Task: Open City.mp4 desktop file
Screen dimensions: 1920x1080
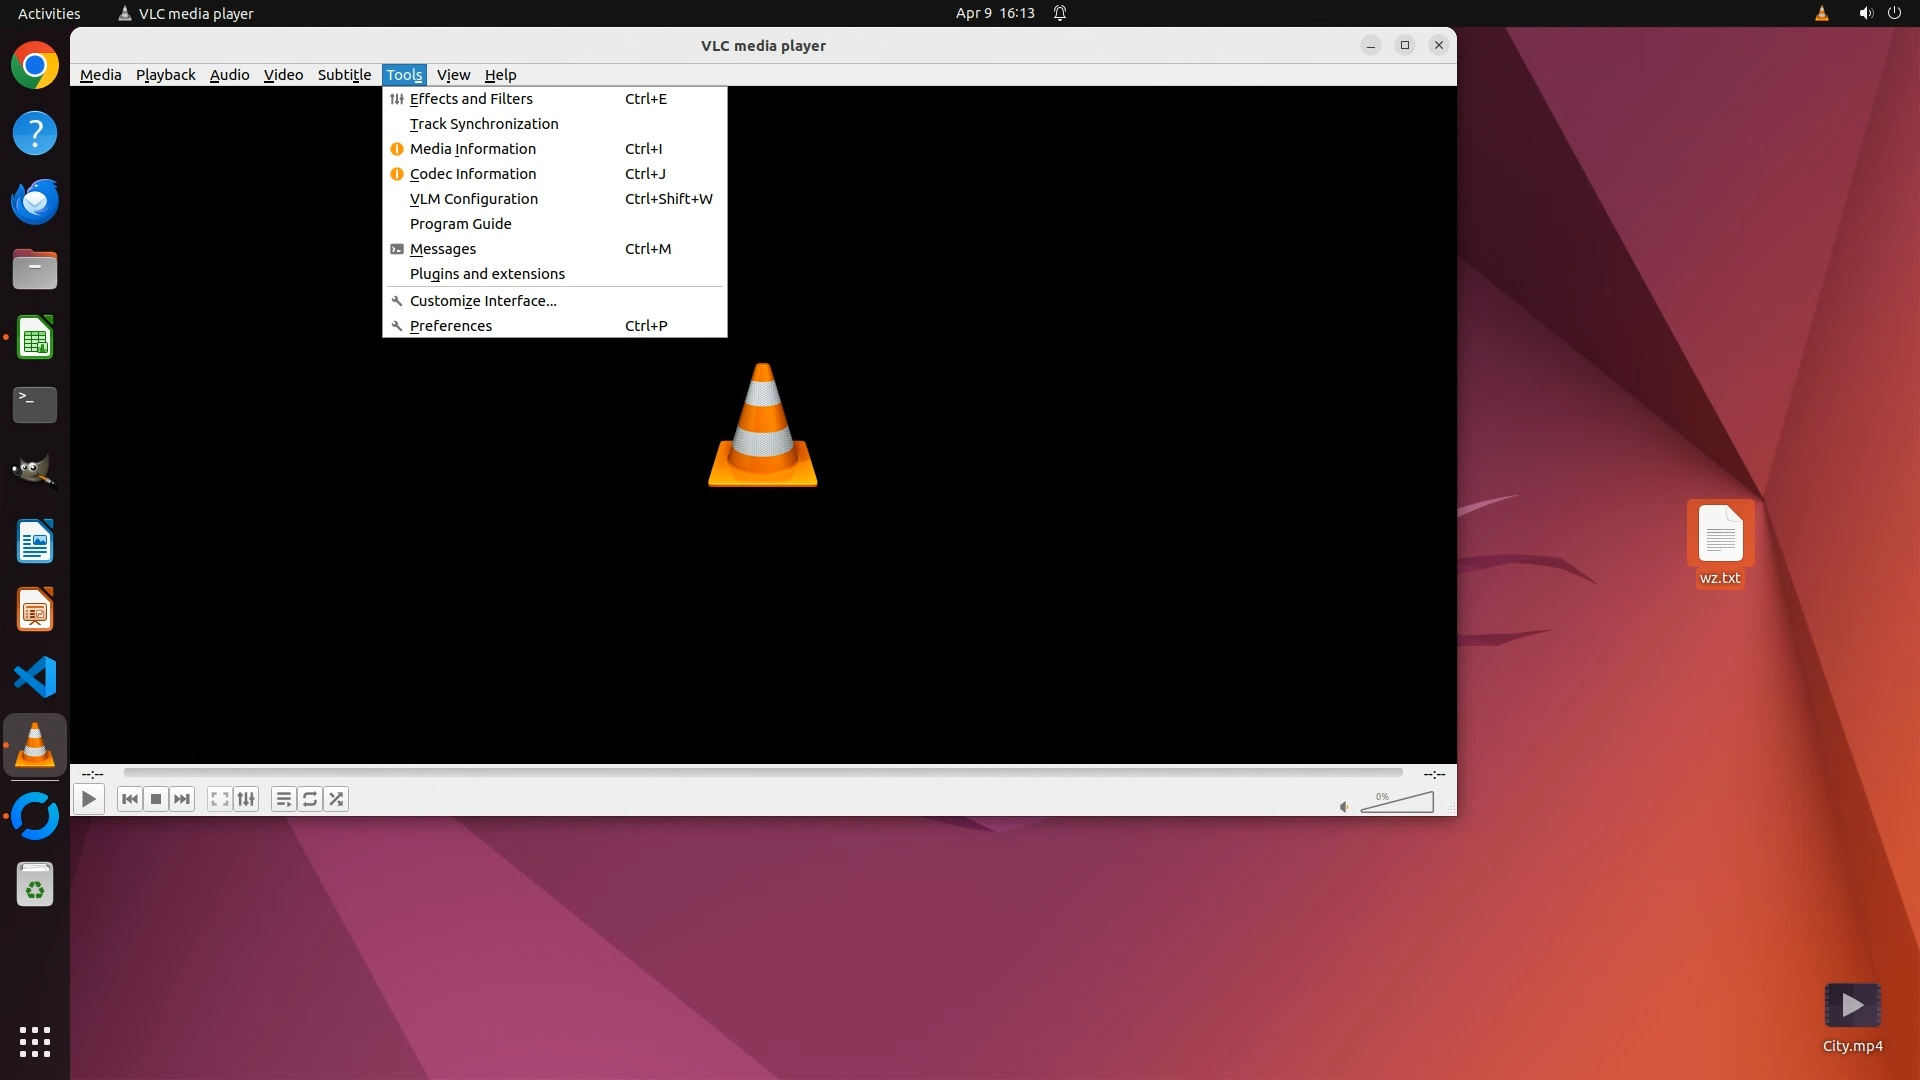Action: point(1852,1007)
